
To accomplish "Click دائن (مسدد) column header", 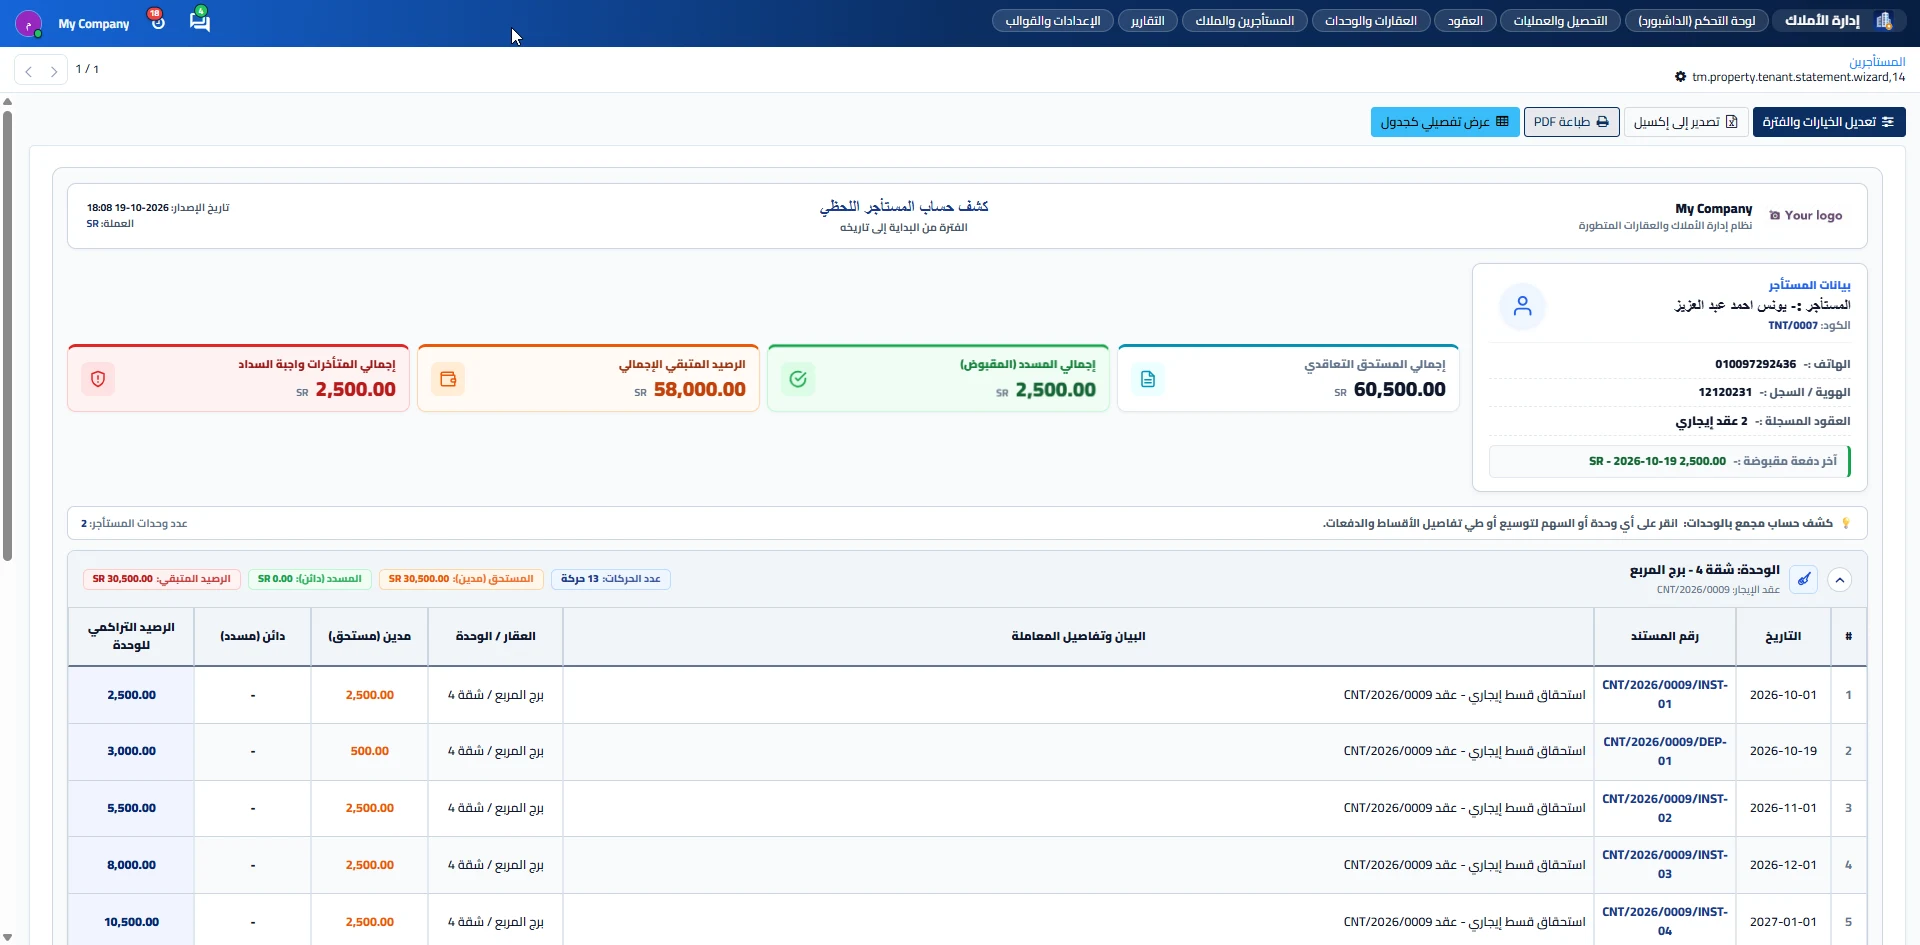I will coord(253,636).
